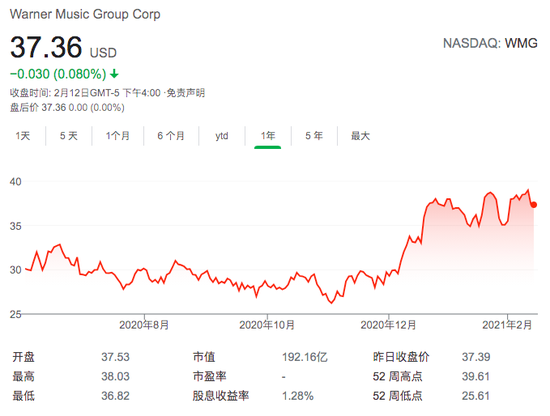The height and width of the screenshot is (416, 550).
Task: Open the 最大 time range
Action: 360,136
